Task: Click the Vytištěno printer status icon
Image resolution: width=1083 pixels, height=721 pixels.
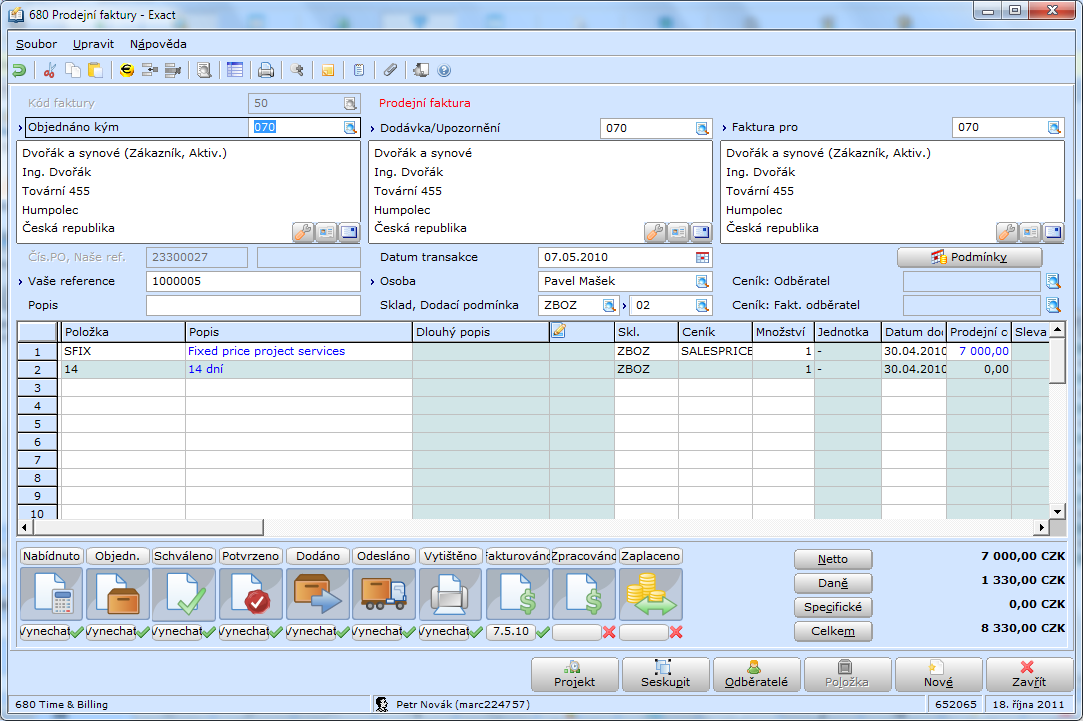Action: 450,594
